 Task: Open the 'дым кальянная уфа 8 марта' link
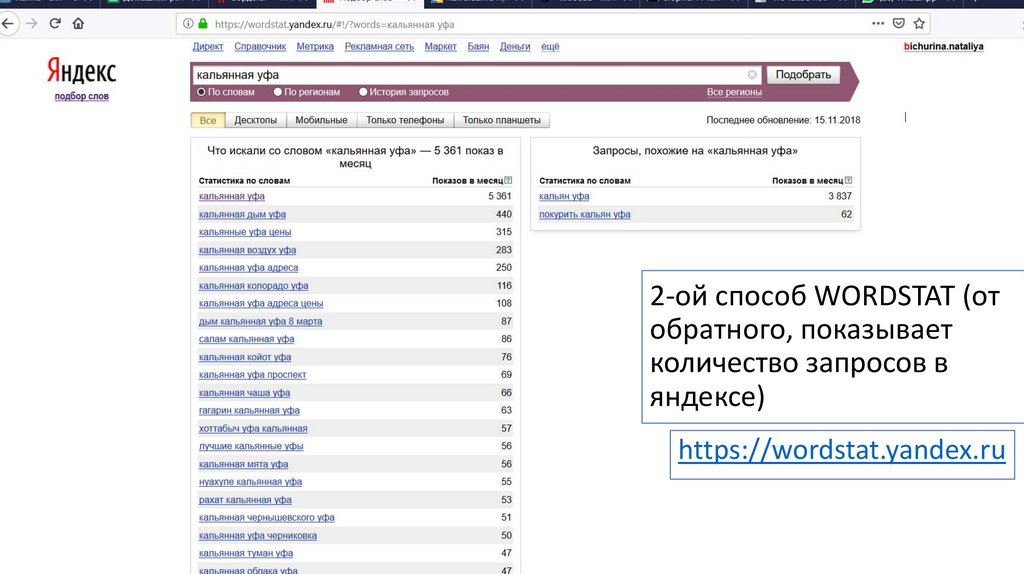pyautogui.click(x=261, y=321)
